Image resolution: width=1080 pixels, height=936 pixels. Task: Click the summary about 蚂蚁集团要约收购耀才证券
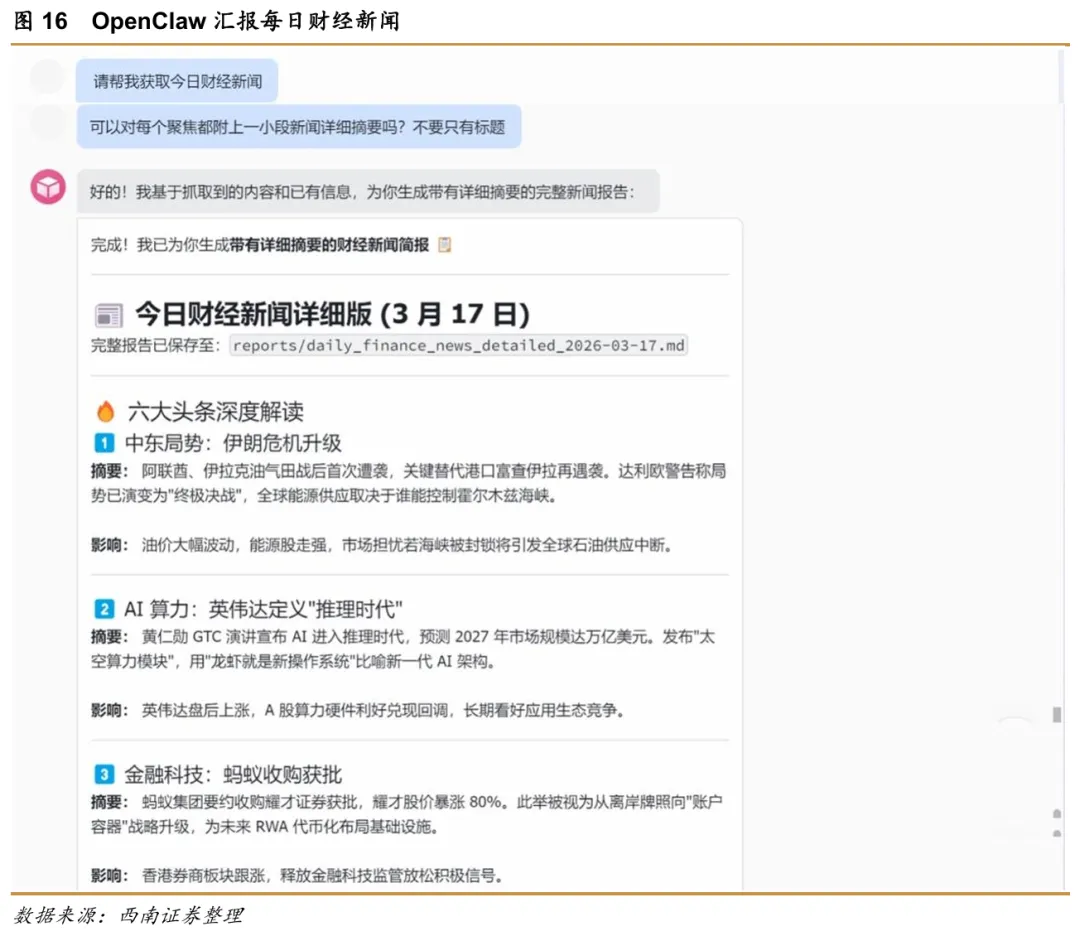(406, 814)
